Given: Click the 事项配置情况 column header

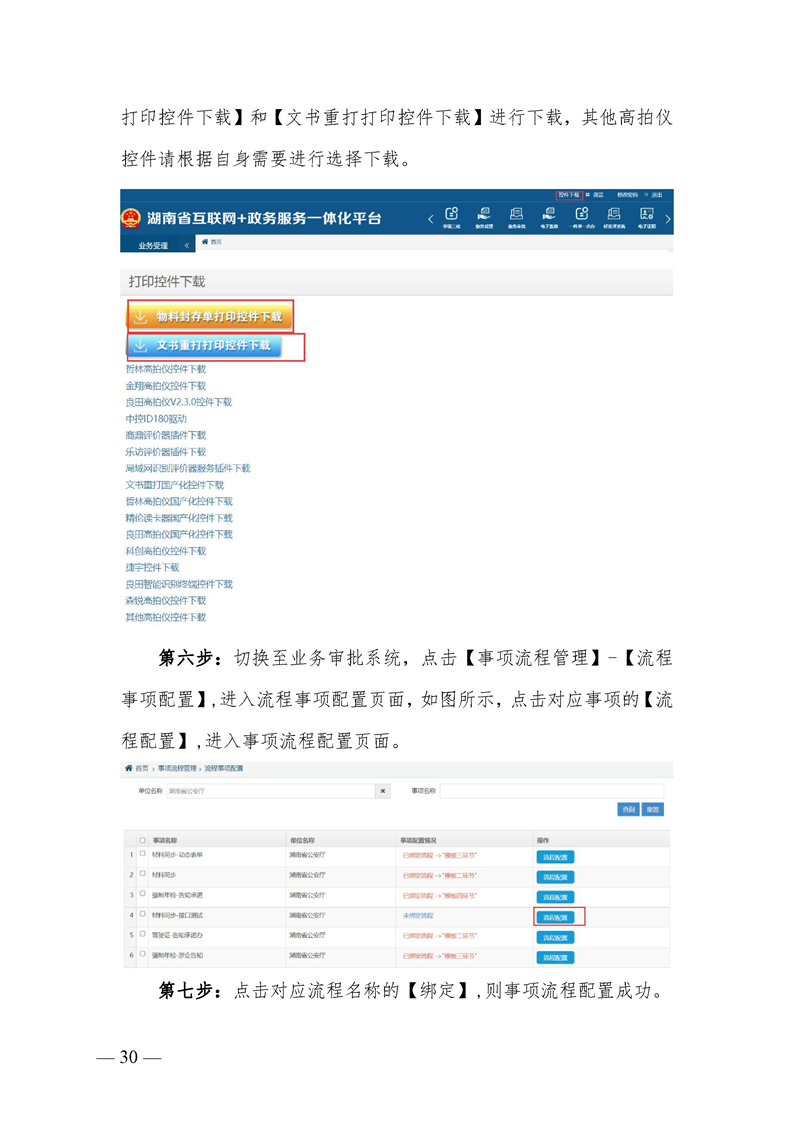Looking at the screenshot, I should 419,840.
